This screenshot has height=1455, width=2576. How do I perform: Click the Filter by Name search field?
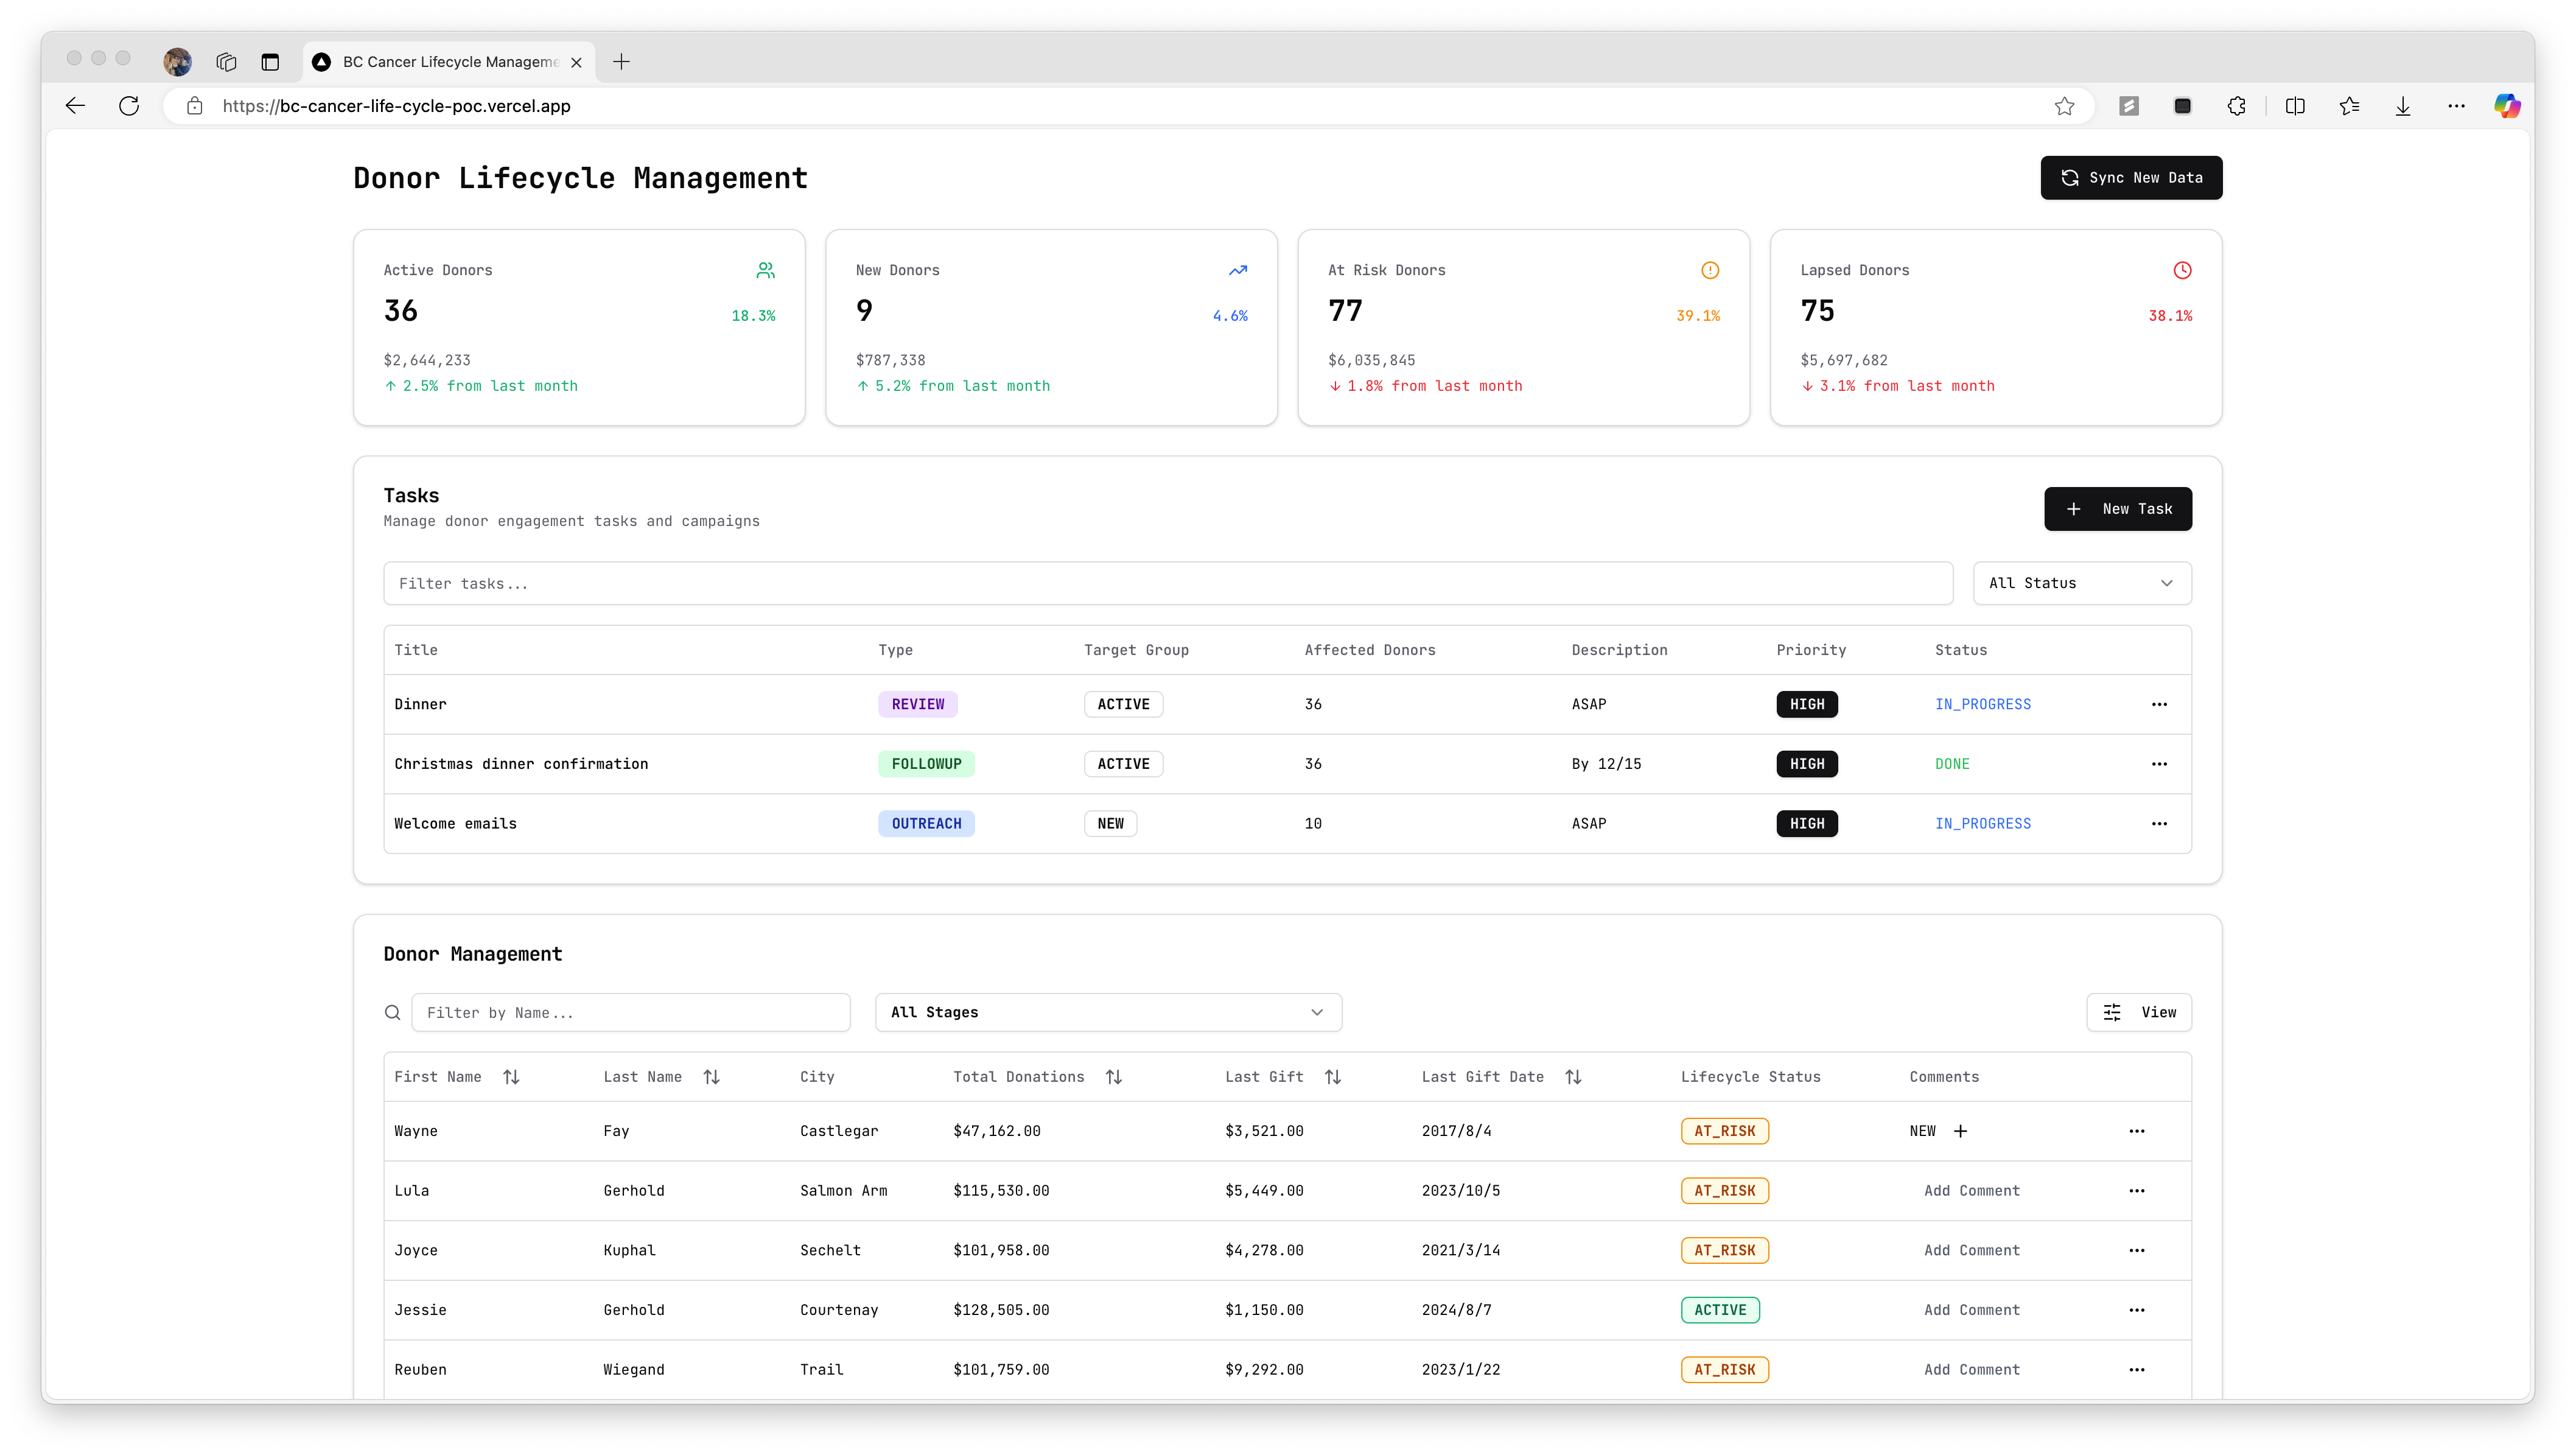(631, 1012)
